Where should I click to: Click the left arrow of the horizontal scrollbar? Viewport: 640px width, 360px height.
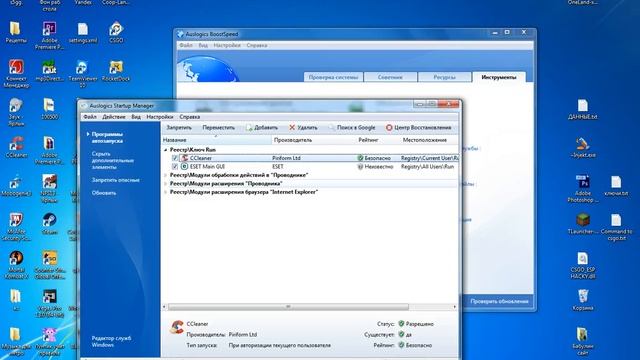click(164, 307)
